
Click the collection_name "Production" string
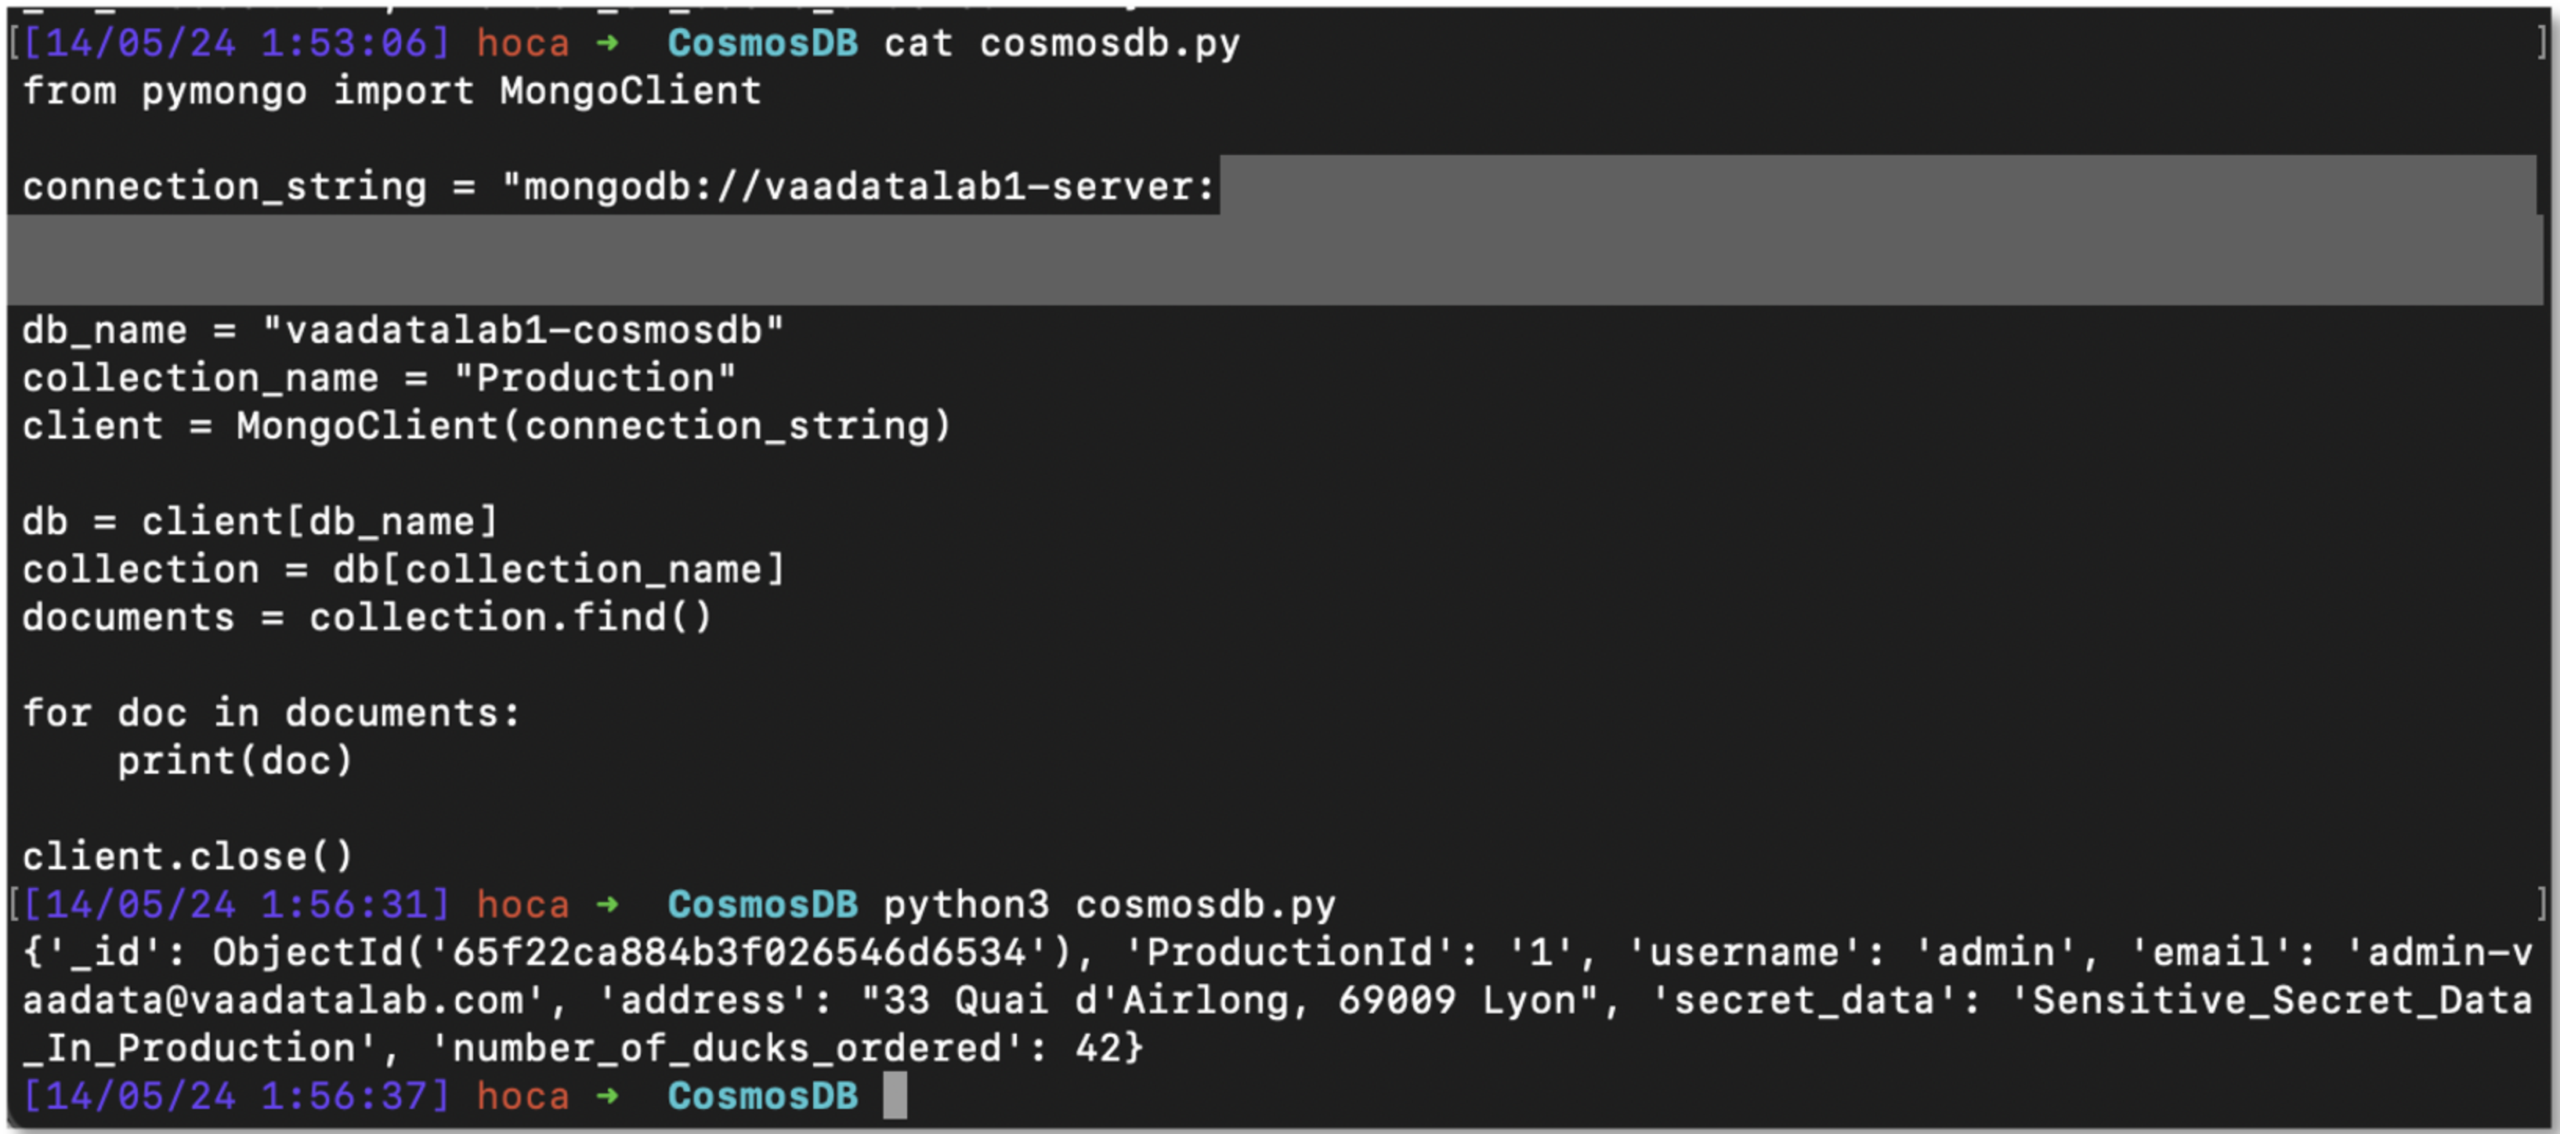click(x=595, y=378)
